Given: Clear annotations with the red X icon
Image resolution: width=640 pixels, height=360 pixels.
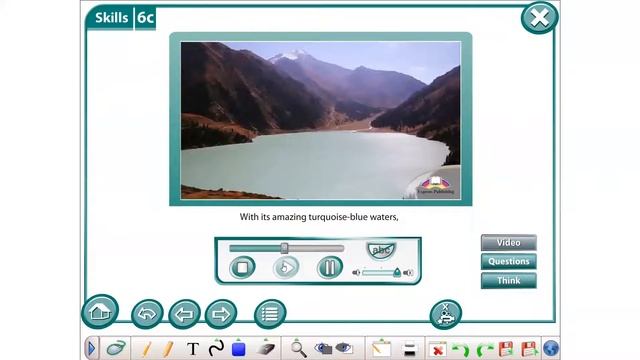Looking at the screenshot, I should coord(438,350).
